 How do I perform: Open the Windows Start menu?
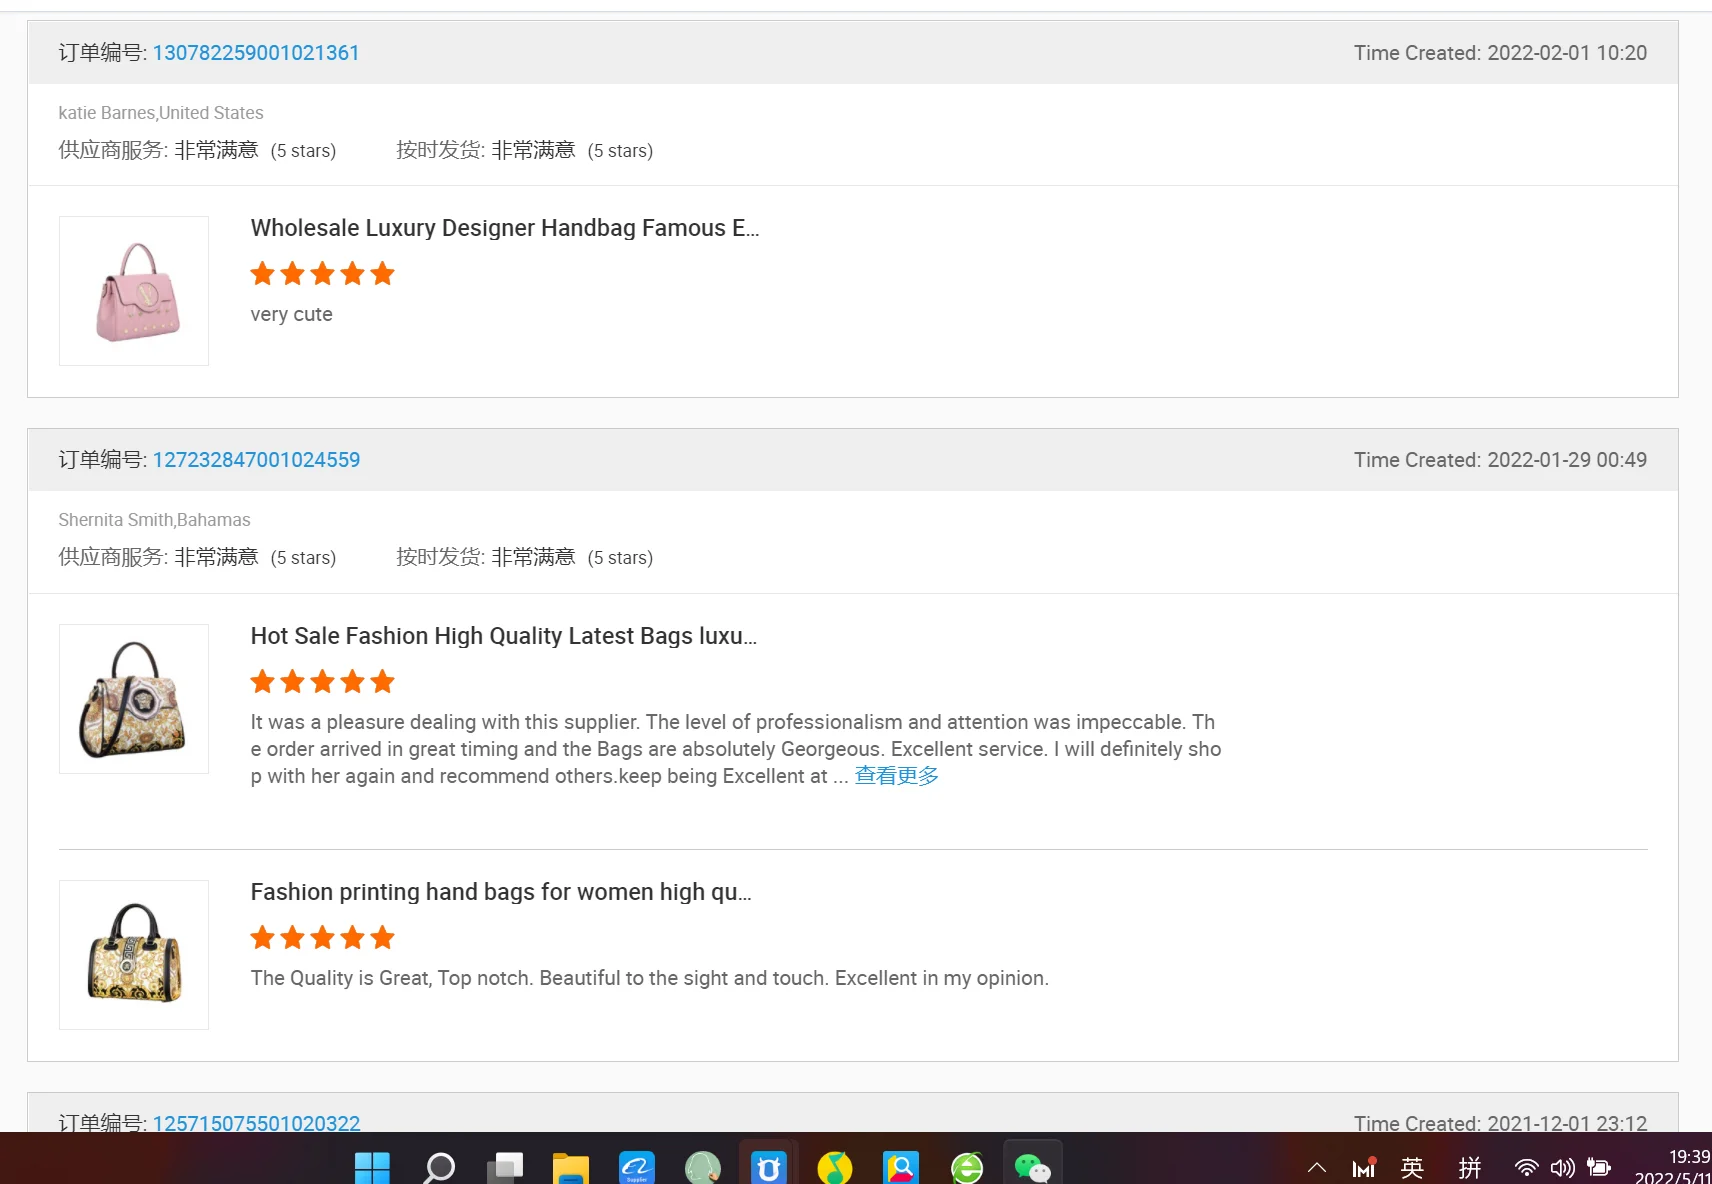[372, 1166]
